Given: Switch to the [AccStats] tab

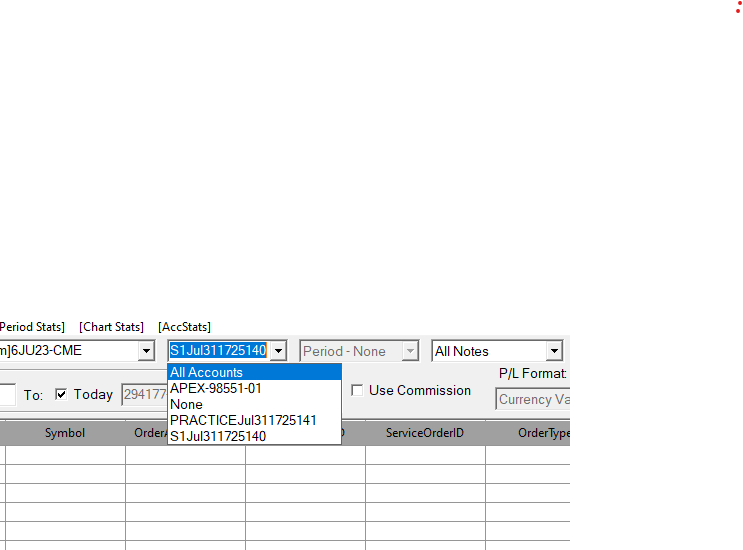Looking at the screenshot, I should click(185, 327).
